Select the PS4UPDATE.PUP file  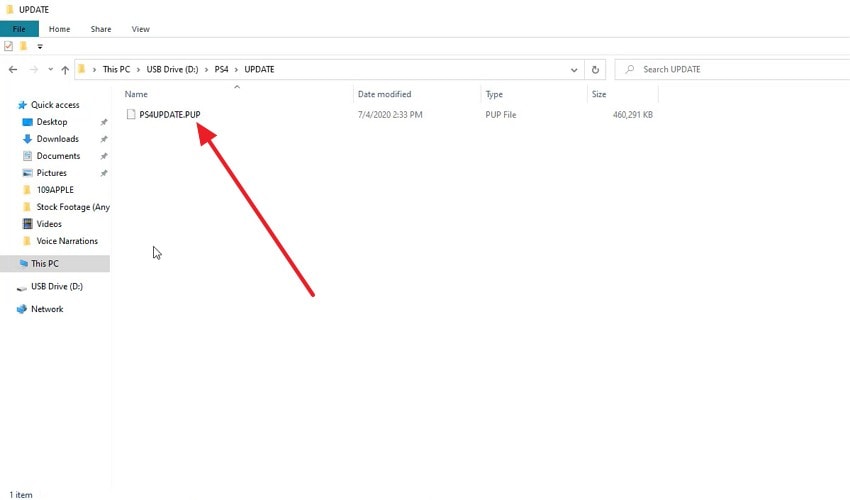(170, 114)
